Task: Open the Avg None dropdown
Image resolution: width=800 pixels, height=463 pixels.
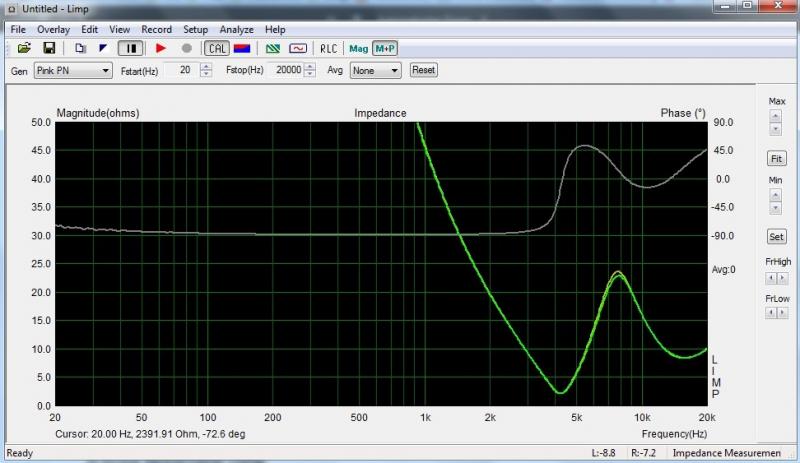Action: [375, 71]
